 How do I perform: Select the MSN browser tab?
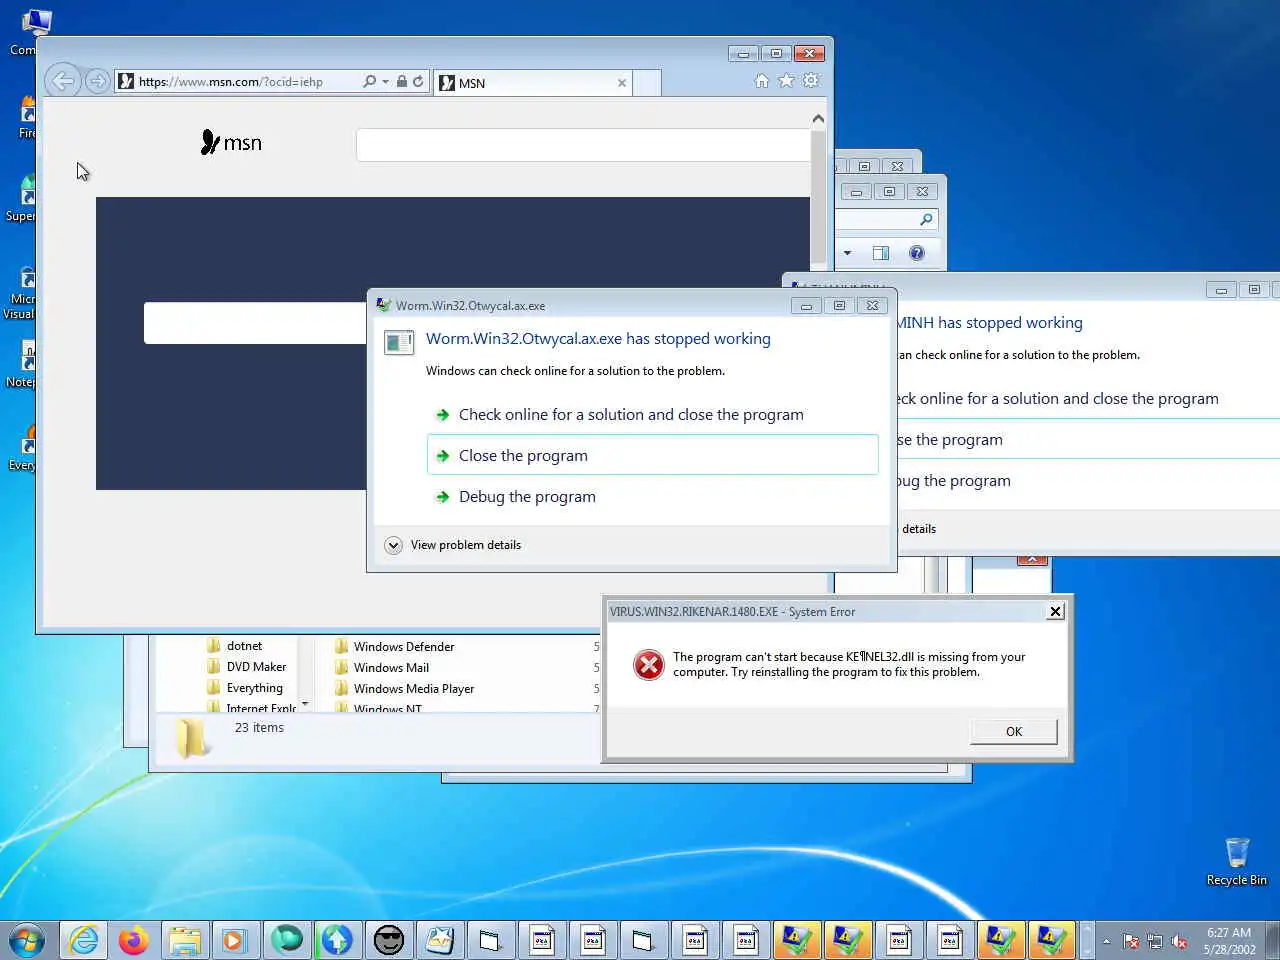point(534,83)
